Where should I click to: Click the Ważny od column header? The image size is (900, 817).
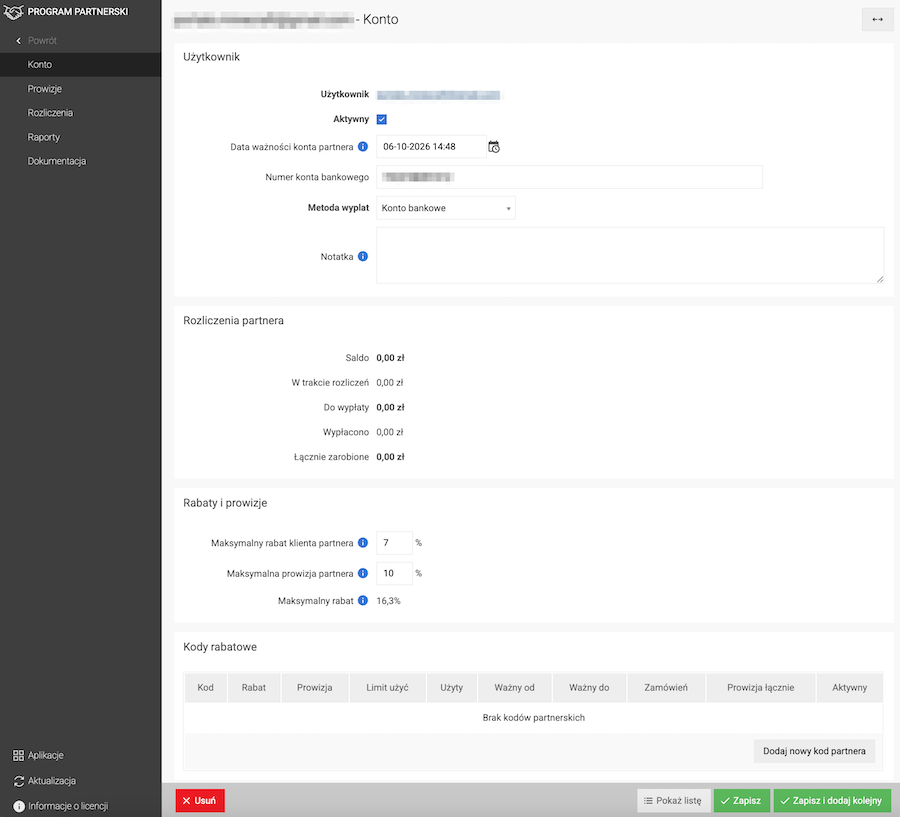[x=514, y=687]
